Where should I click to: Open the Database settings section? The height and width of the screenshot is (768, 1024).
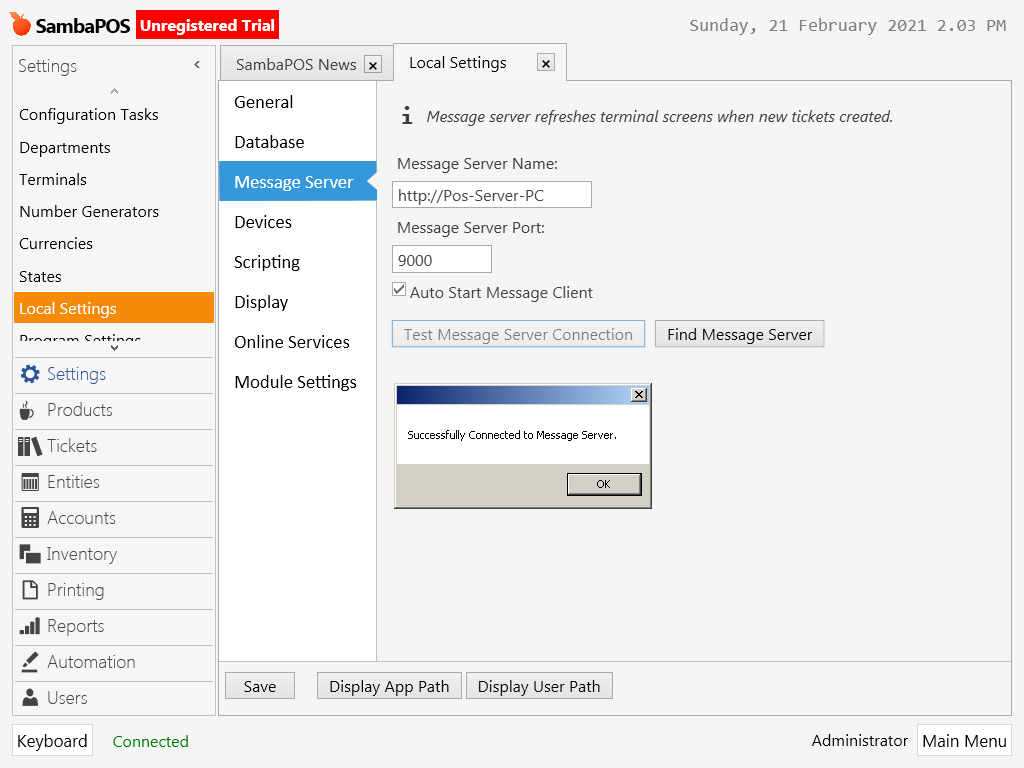coord(298,142)
